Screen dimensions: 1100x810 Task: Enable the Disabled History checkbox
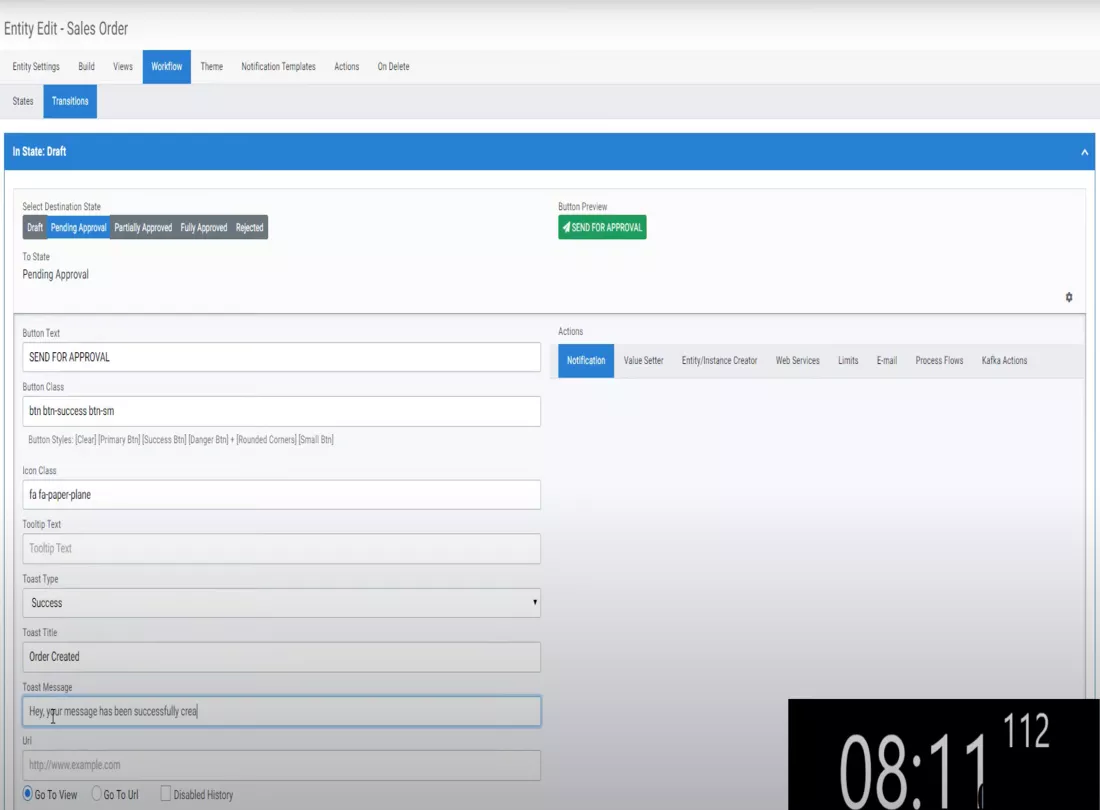tap(166, 794)
